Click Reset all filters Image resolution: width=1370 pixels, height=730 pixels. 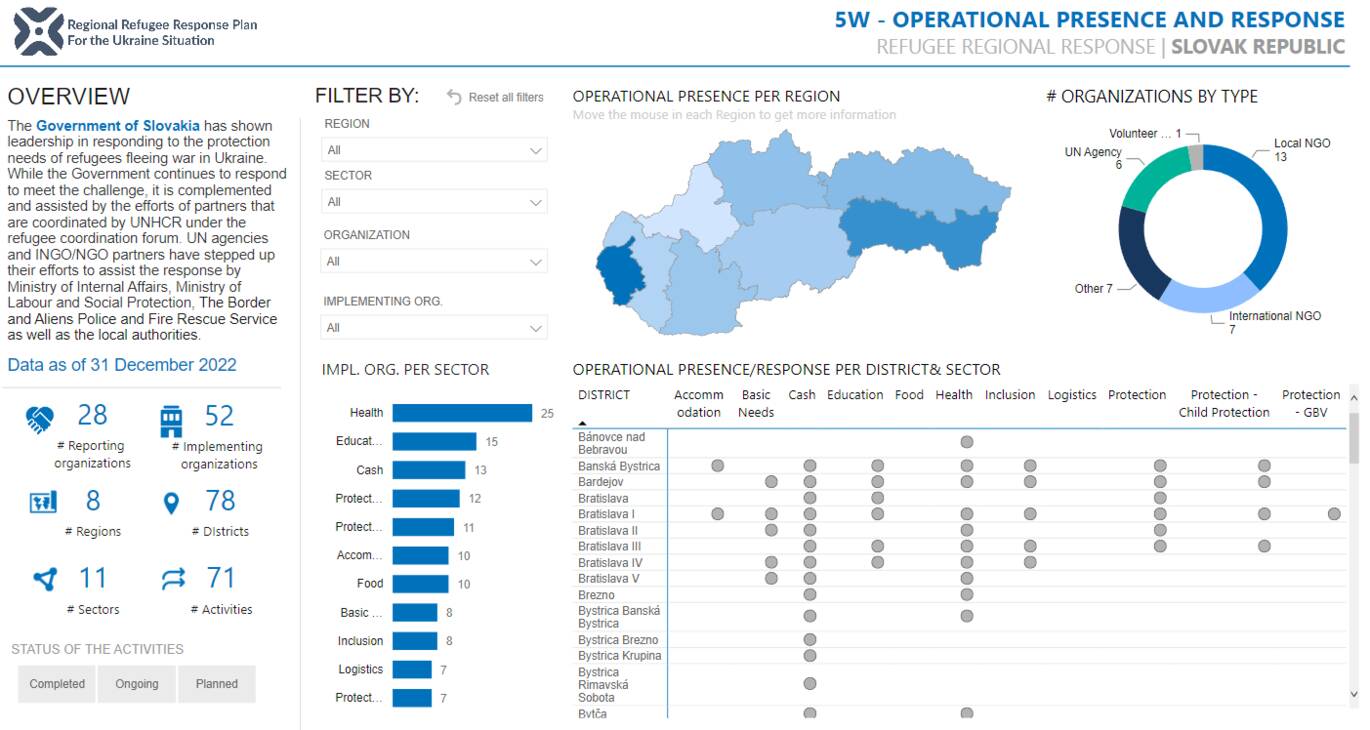click(506, 97)
